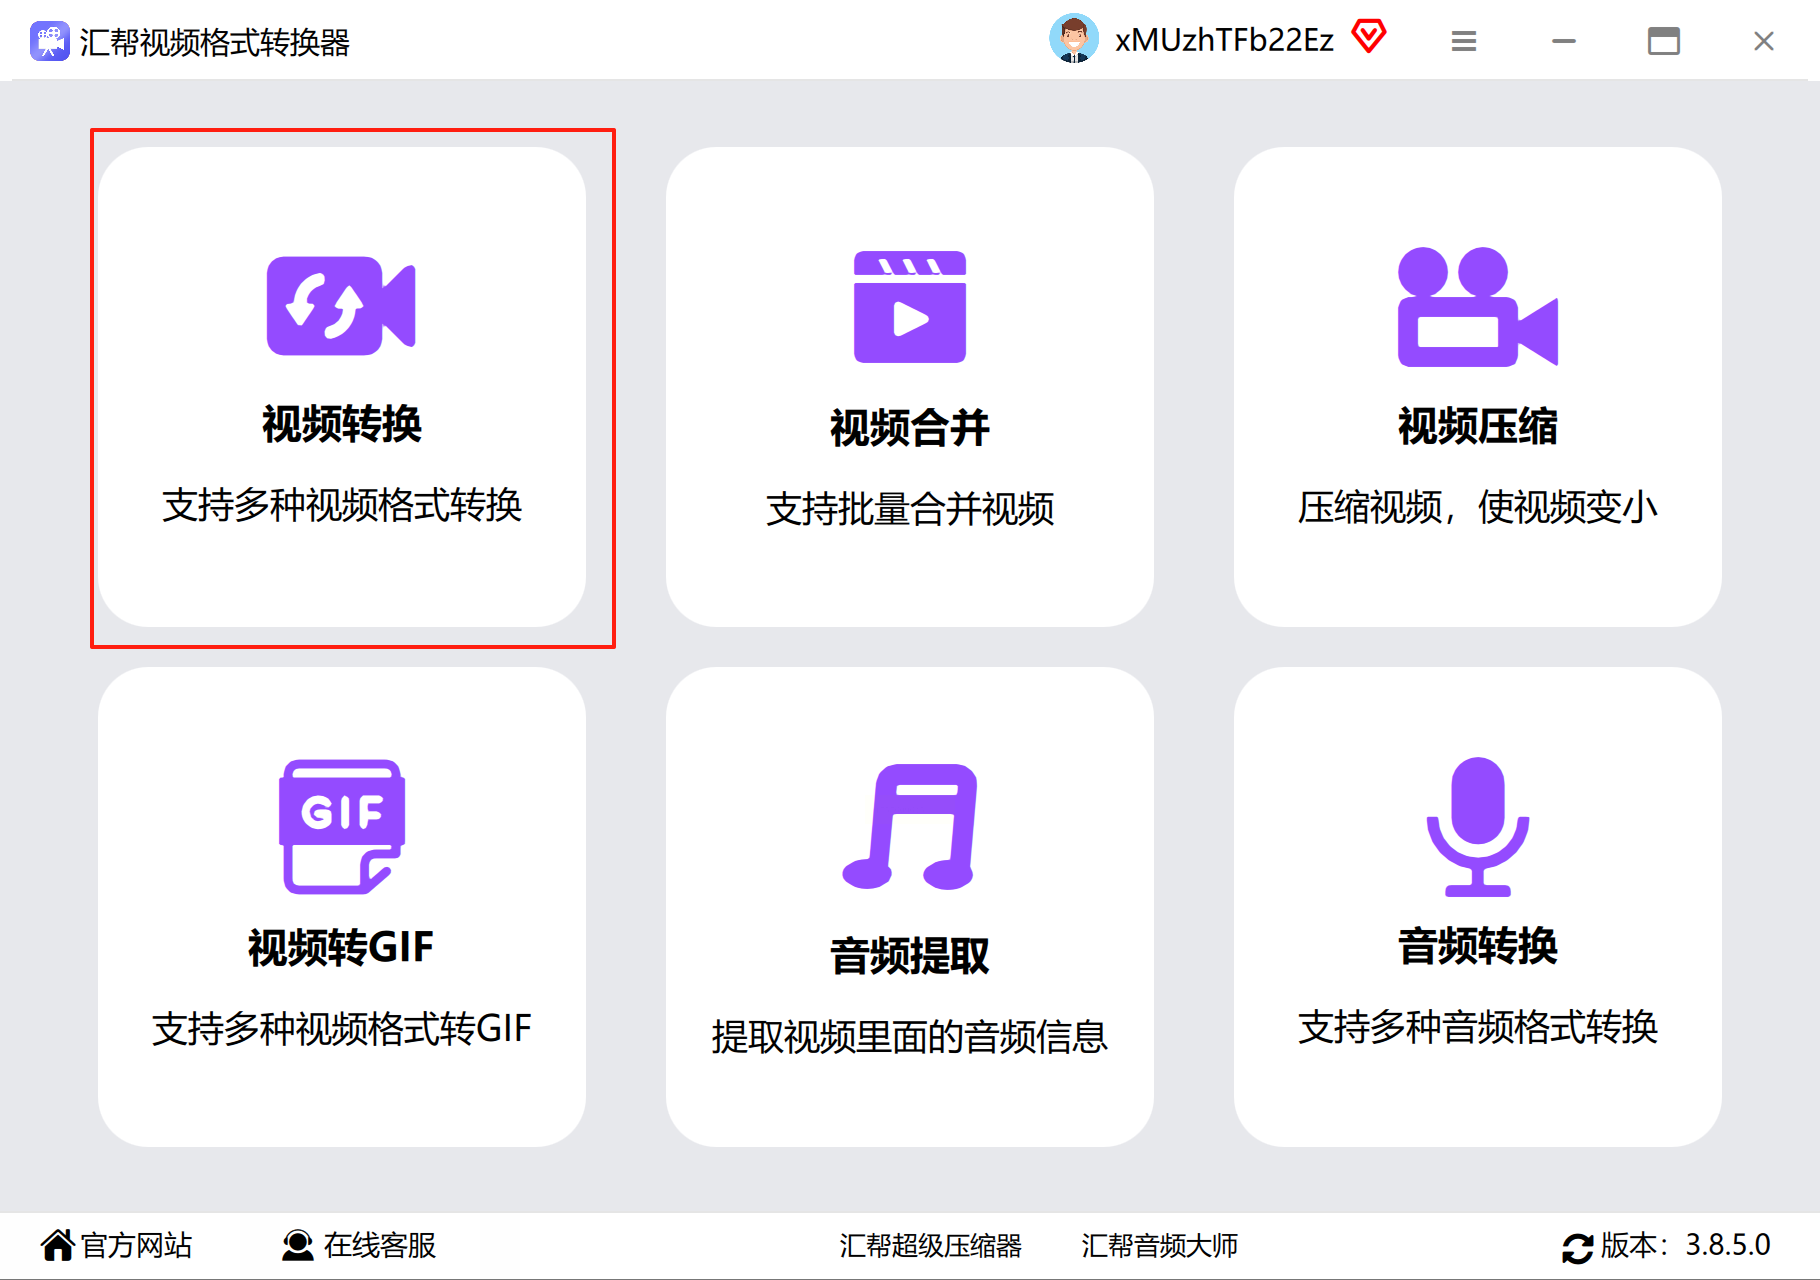Image resolution: width=1820 pixels, height=1280 pixels.
Task: Open the 视频压缩 camera icon
Action: click(x=1478, y=307)
